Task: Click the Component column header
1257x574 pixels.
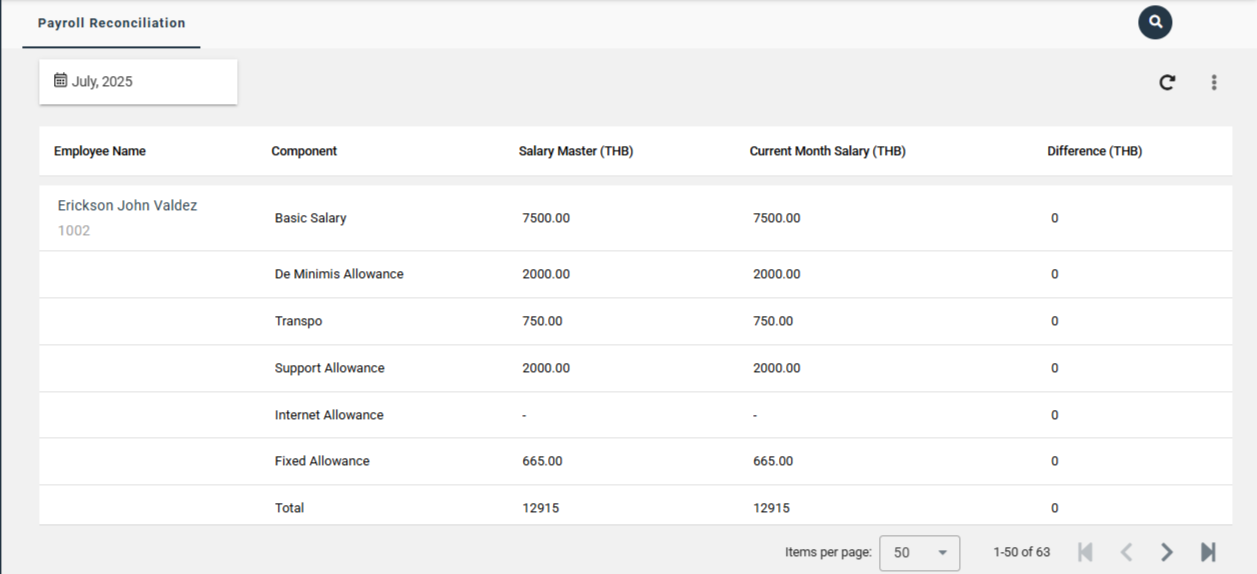Action: [x=304, y=151]
